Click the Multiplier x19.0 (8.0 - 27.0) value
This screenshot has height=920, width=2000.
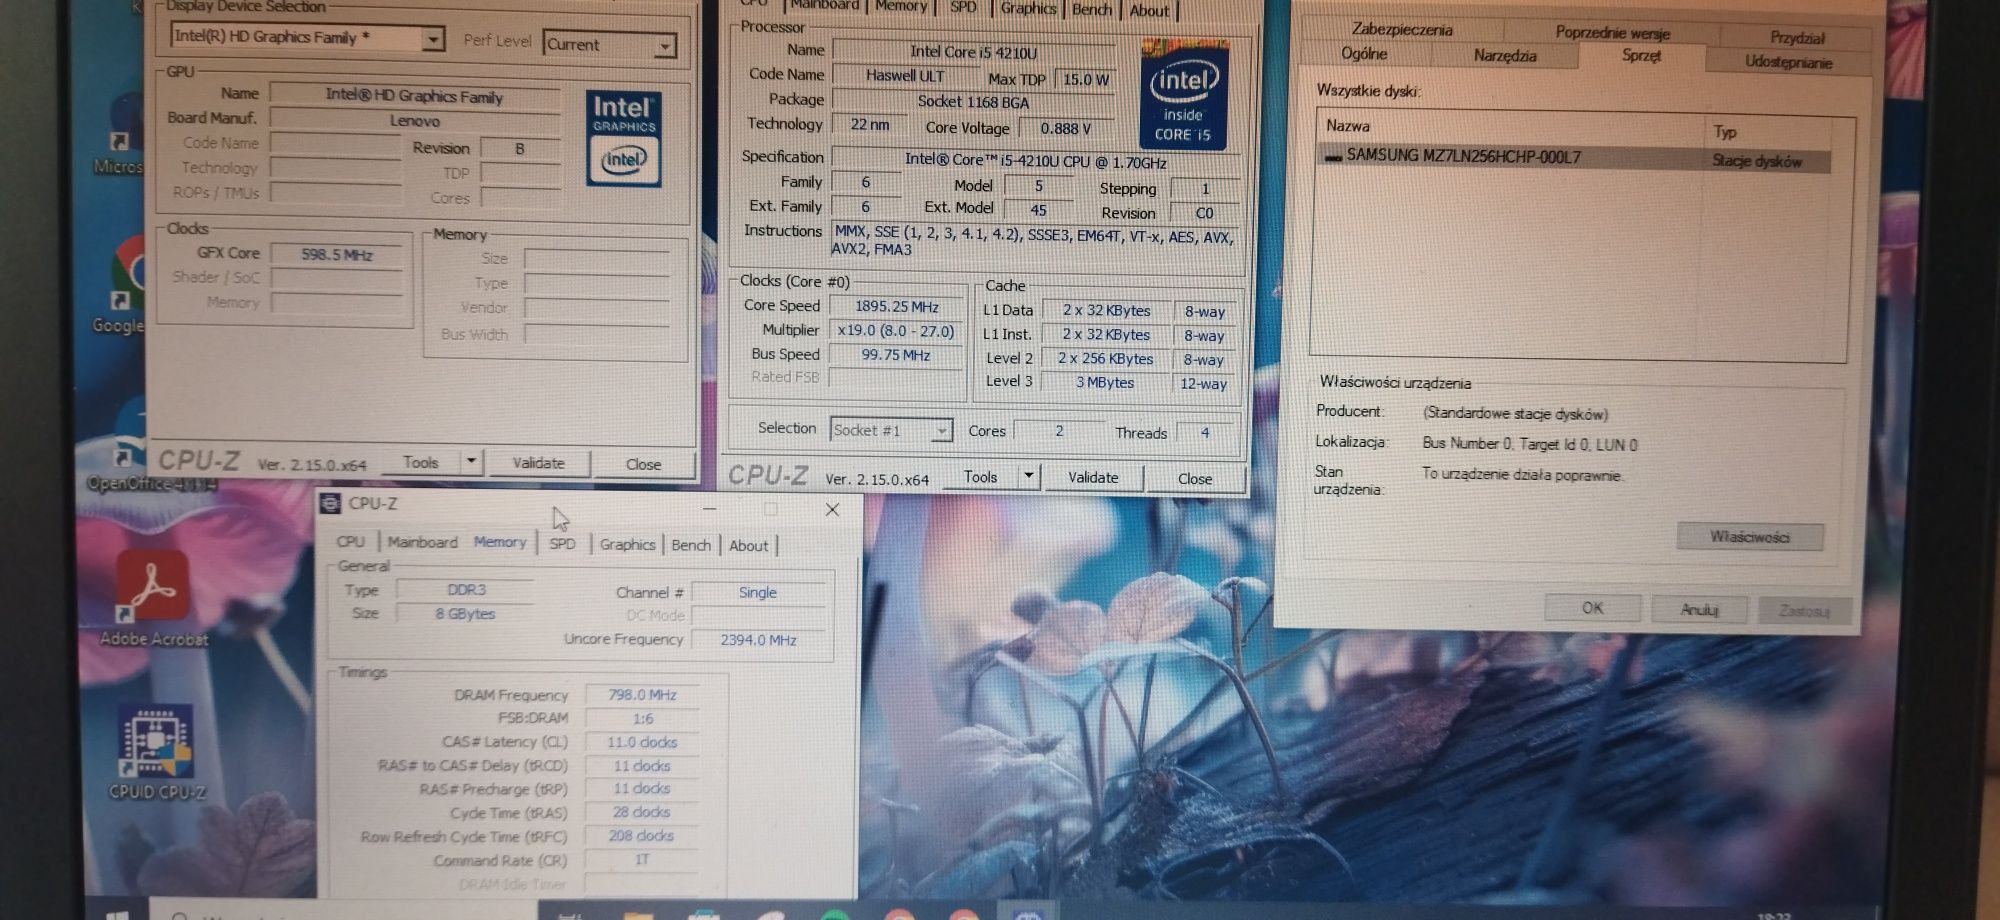point(896,331)
